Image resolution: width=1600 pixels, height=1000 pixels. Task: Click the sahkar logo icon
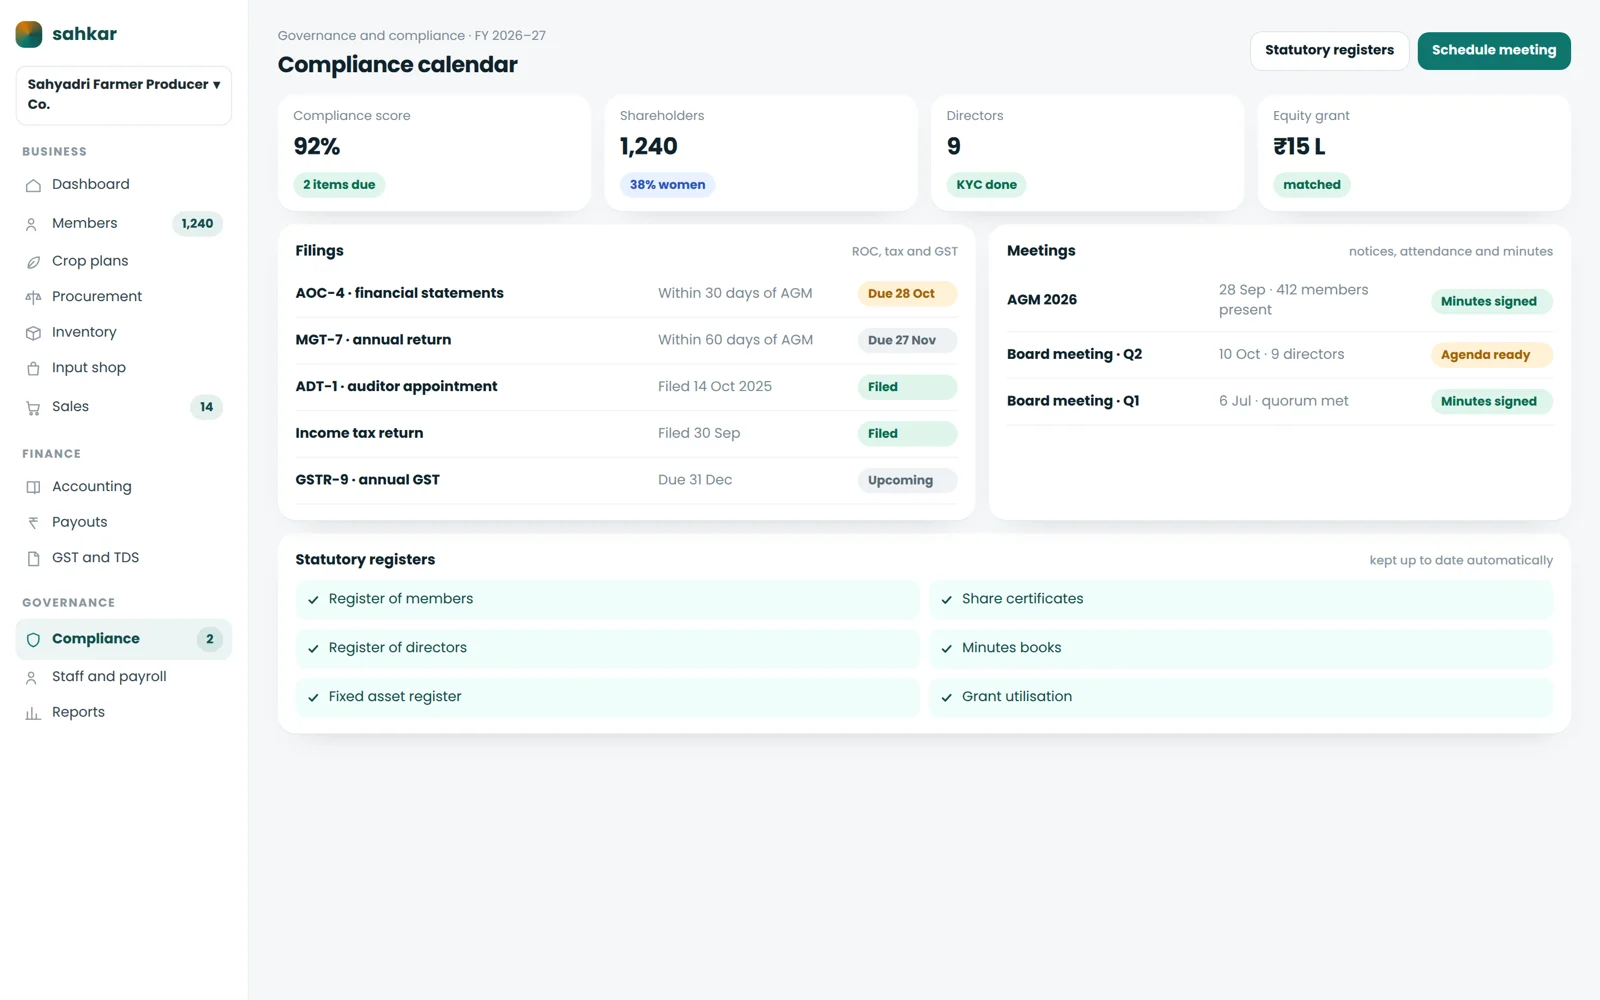click(x=29, y=34)
